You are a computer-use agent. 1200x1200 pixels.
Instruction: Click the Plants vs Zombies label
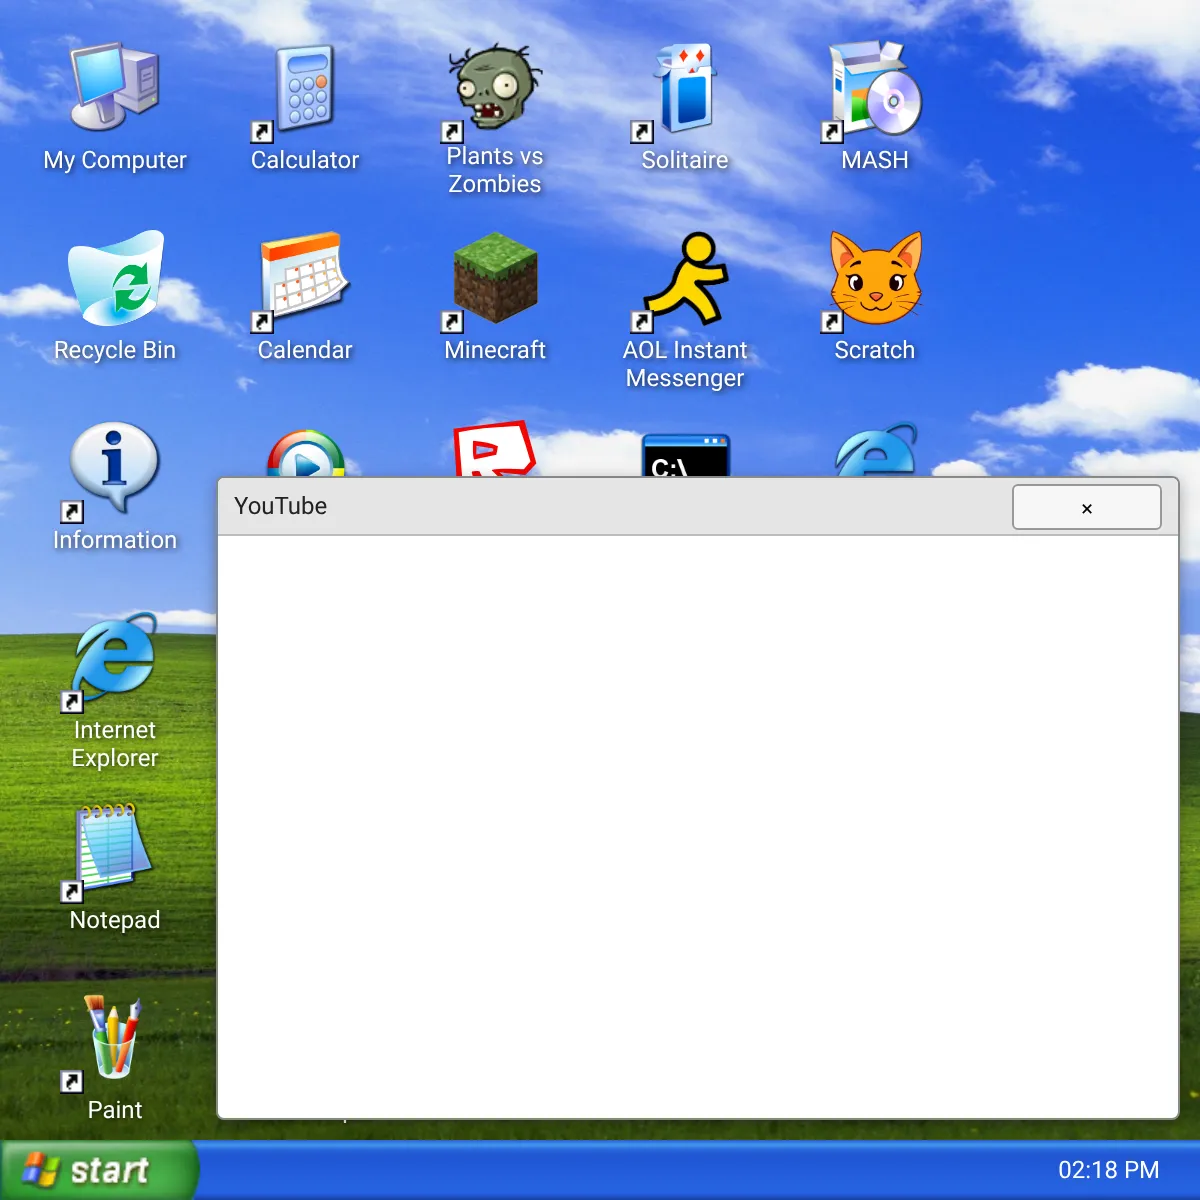pos(495,170)
